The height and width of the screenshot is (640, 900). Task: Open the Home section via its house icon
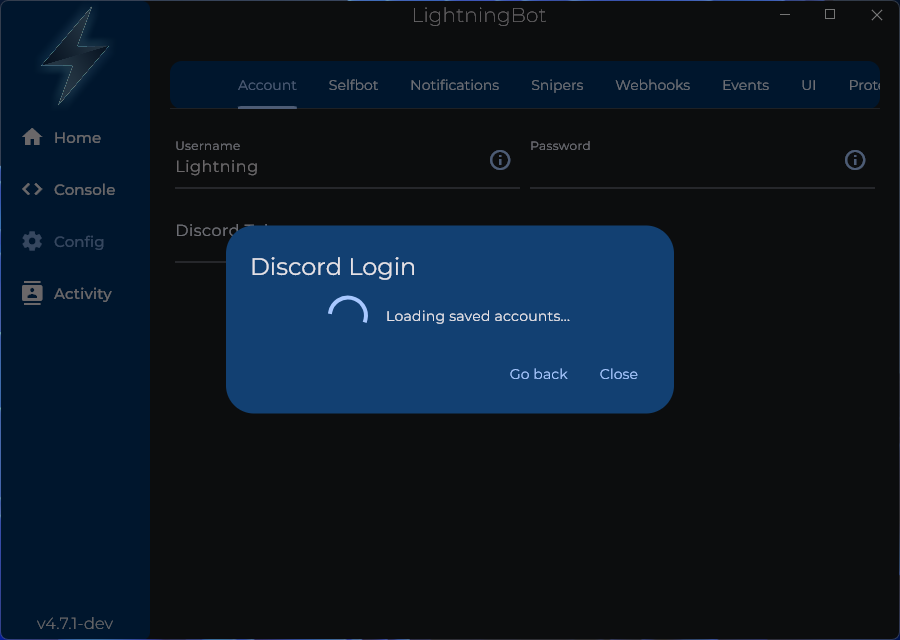pyautogui.click(x=33, y=137)
